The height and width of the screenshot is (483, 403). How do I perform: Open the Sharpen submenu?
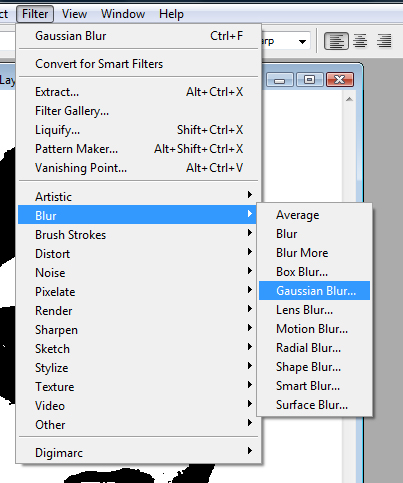[138, 330]
